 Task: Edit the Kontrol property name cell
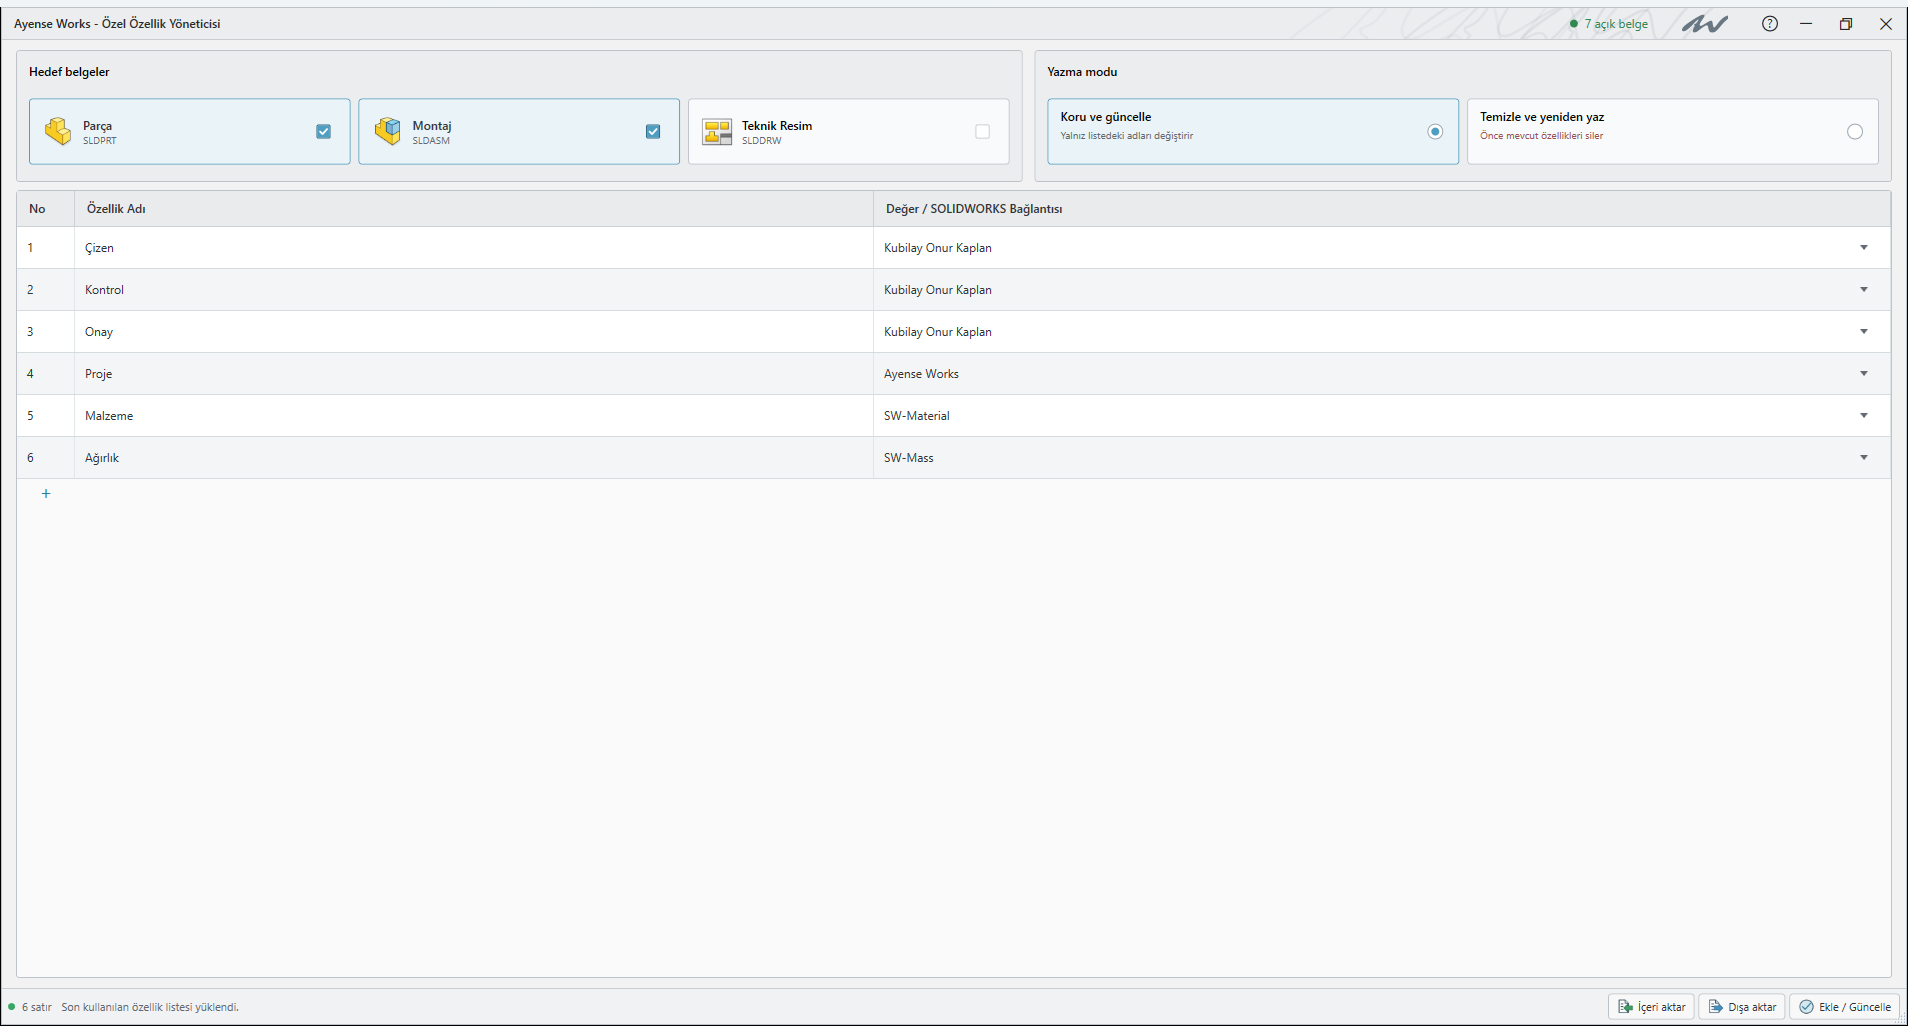[474, 290]
